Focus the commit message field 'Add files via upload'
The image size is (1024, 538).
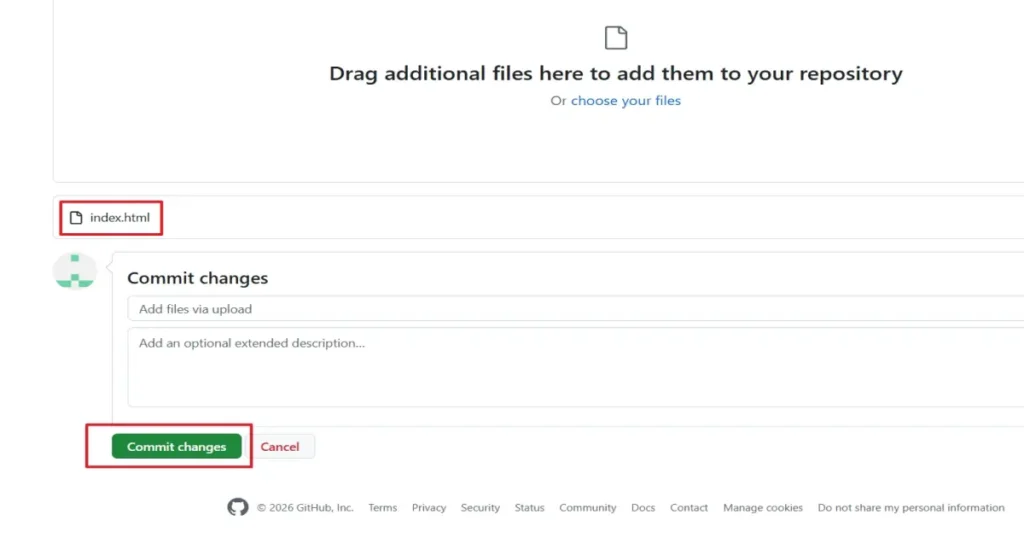(x=575, y=309)
